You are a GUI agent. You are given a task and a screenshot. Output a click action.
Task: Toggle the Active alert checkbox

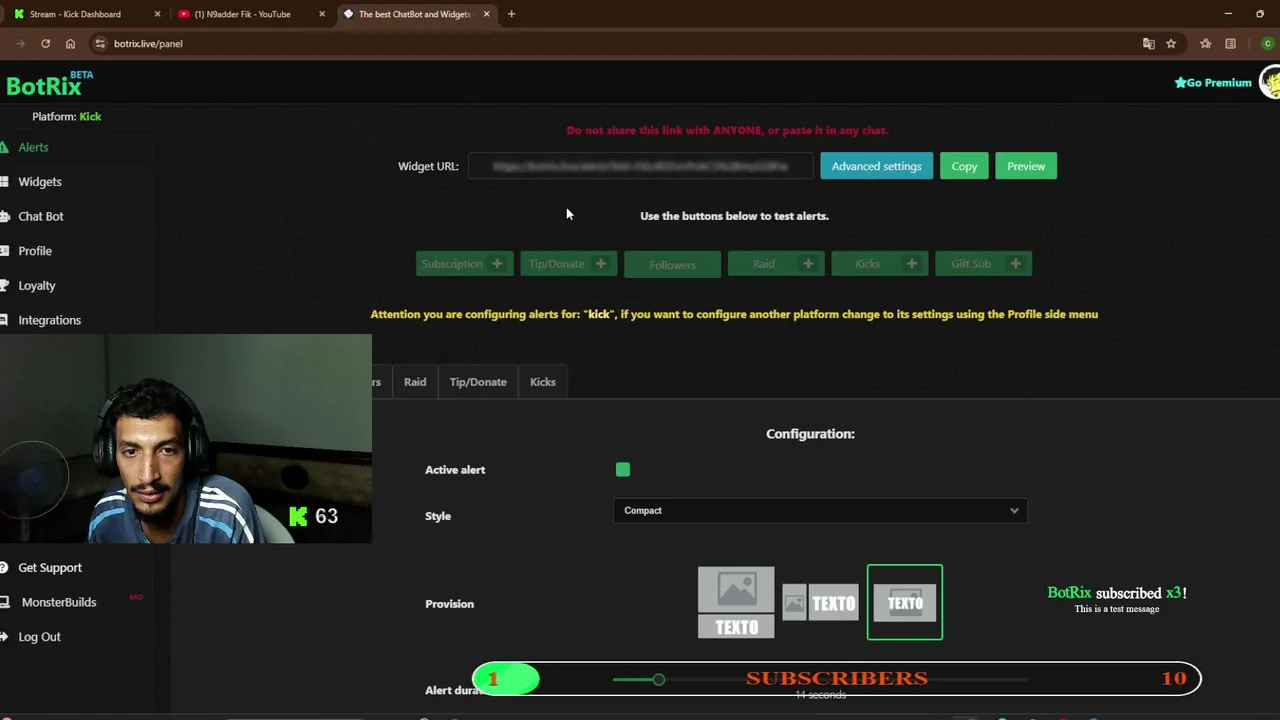(623, 470)
